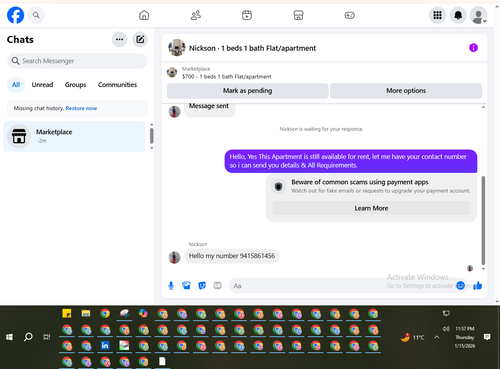The image size is (500, 369).
Task: Click the purple 'Apartment is still available' message
Action: click(351, 161)
